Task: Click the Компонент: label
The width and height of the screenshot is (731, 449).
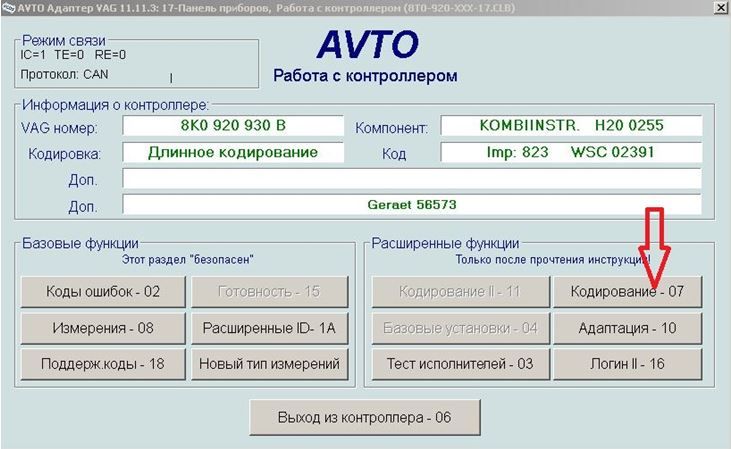Action: coord(391,128)
